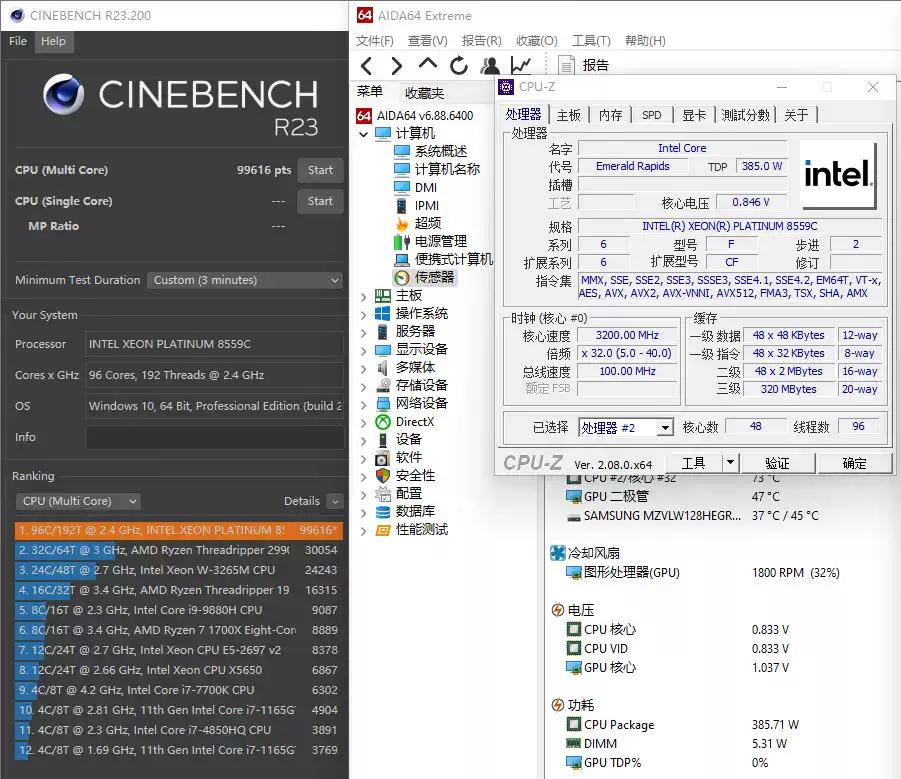The image size is (901, 779).
Task: Switch to the SPD tab in CPU-Z
Action: [652, 115]
